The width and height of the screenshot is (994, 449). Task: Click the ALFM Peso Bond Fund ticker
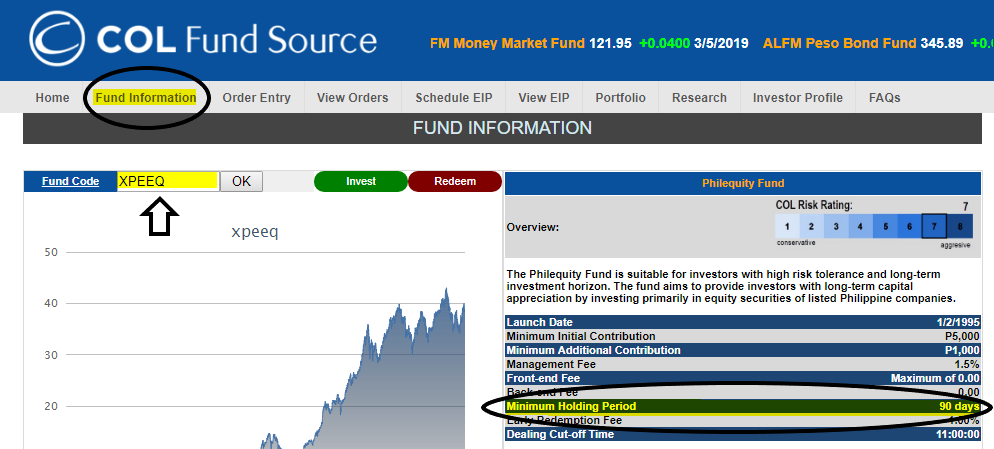(840, 44)
